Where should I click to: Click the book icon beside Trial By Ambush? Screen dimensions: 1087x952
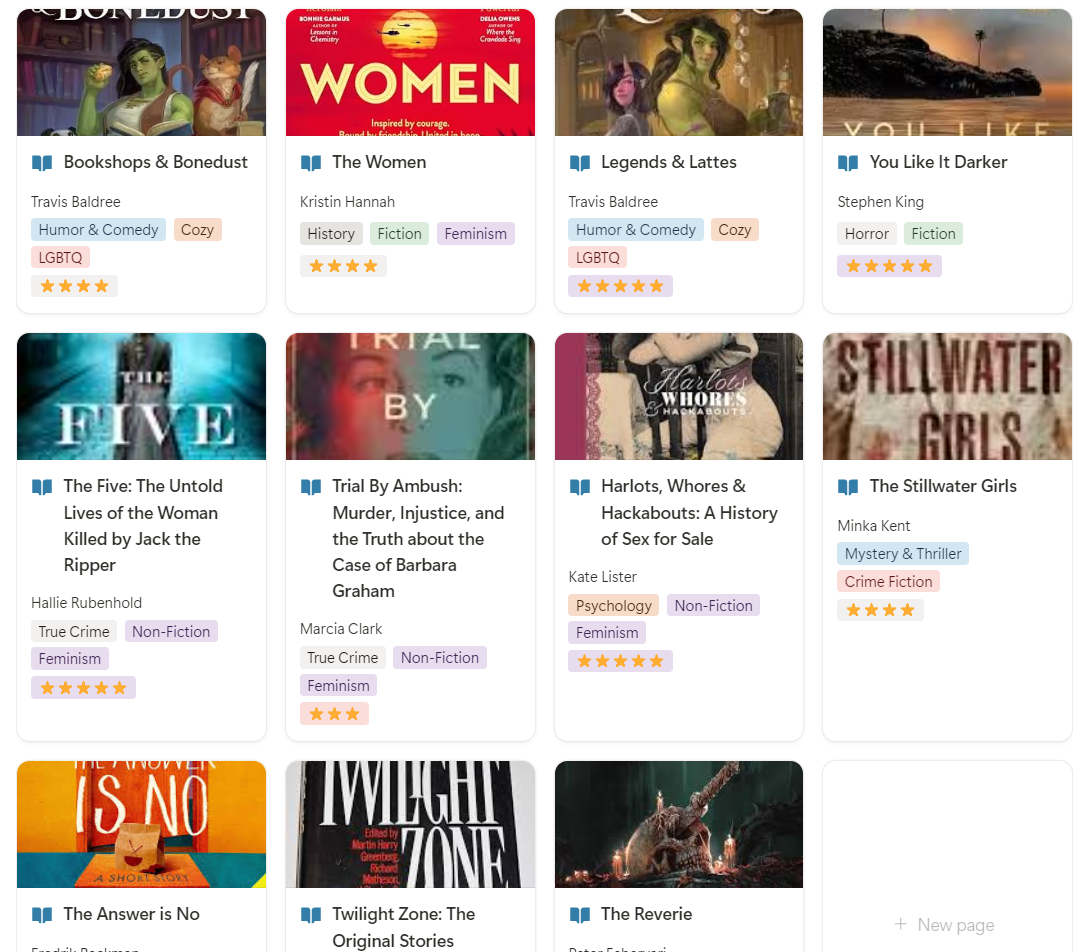pyautogui.click(x=311, y=487)
